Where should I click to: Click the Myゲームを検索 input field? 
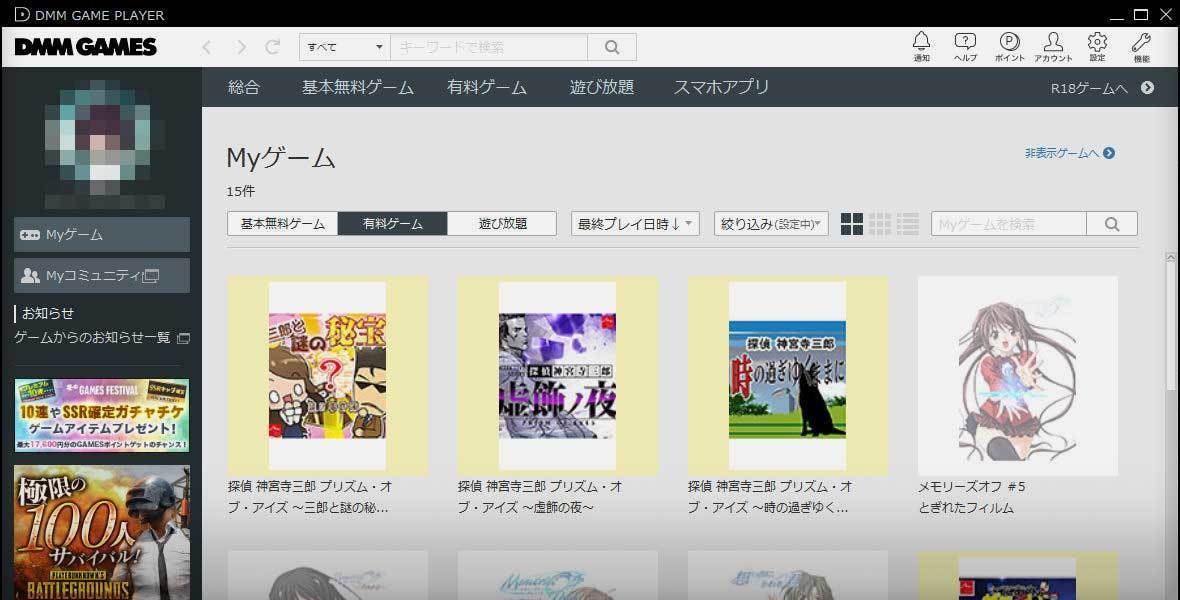pos(1008,224)
